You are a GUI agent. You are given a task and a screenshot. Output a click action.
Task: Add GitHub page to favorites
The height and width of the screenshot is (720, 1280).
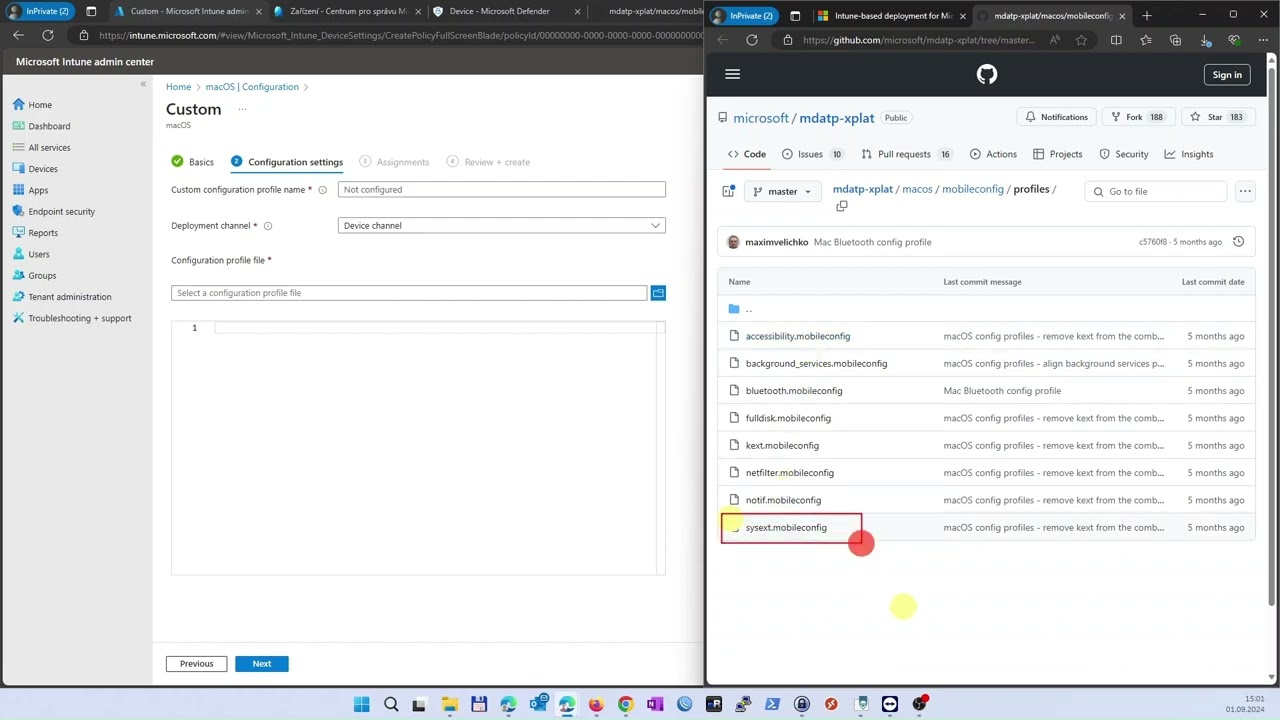tap(1081, 40)
